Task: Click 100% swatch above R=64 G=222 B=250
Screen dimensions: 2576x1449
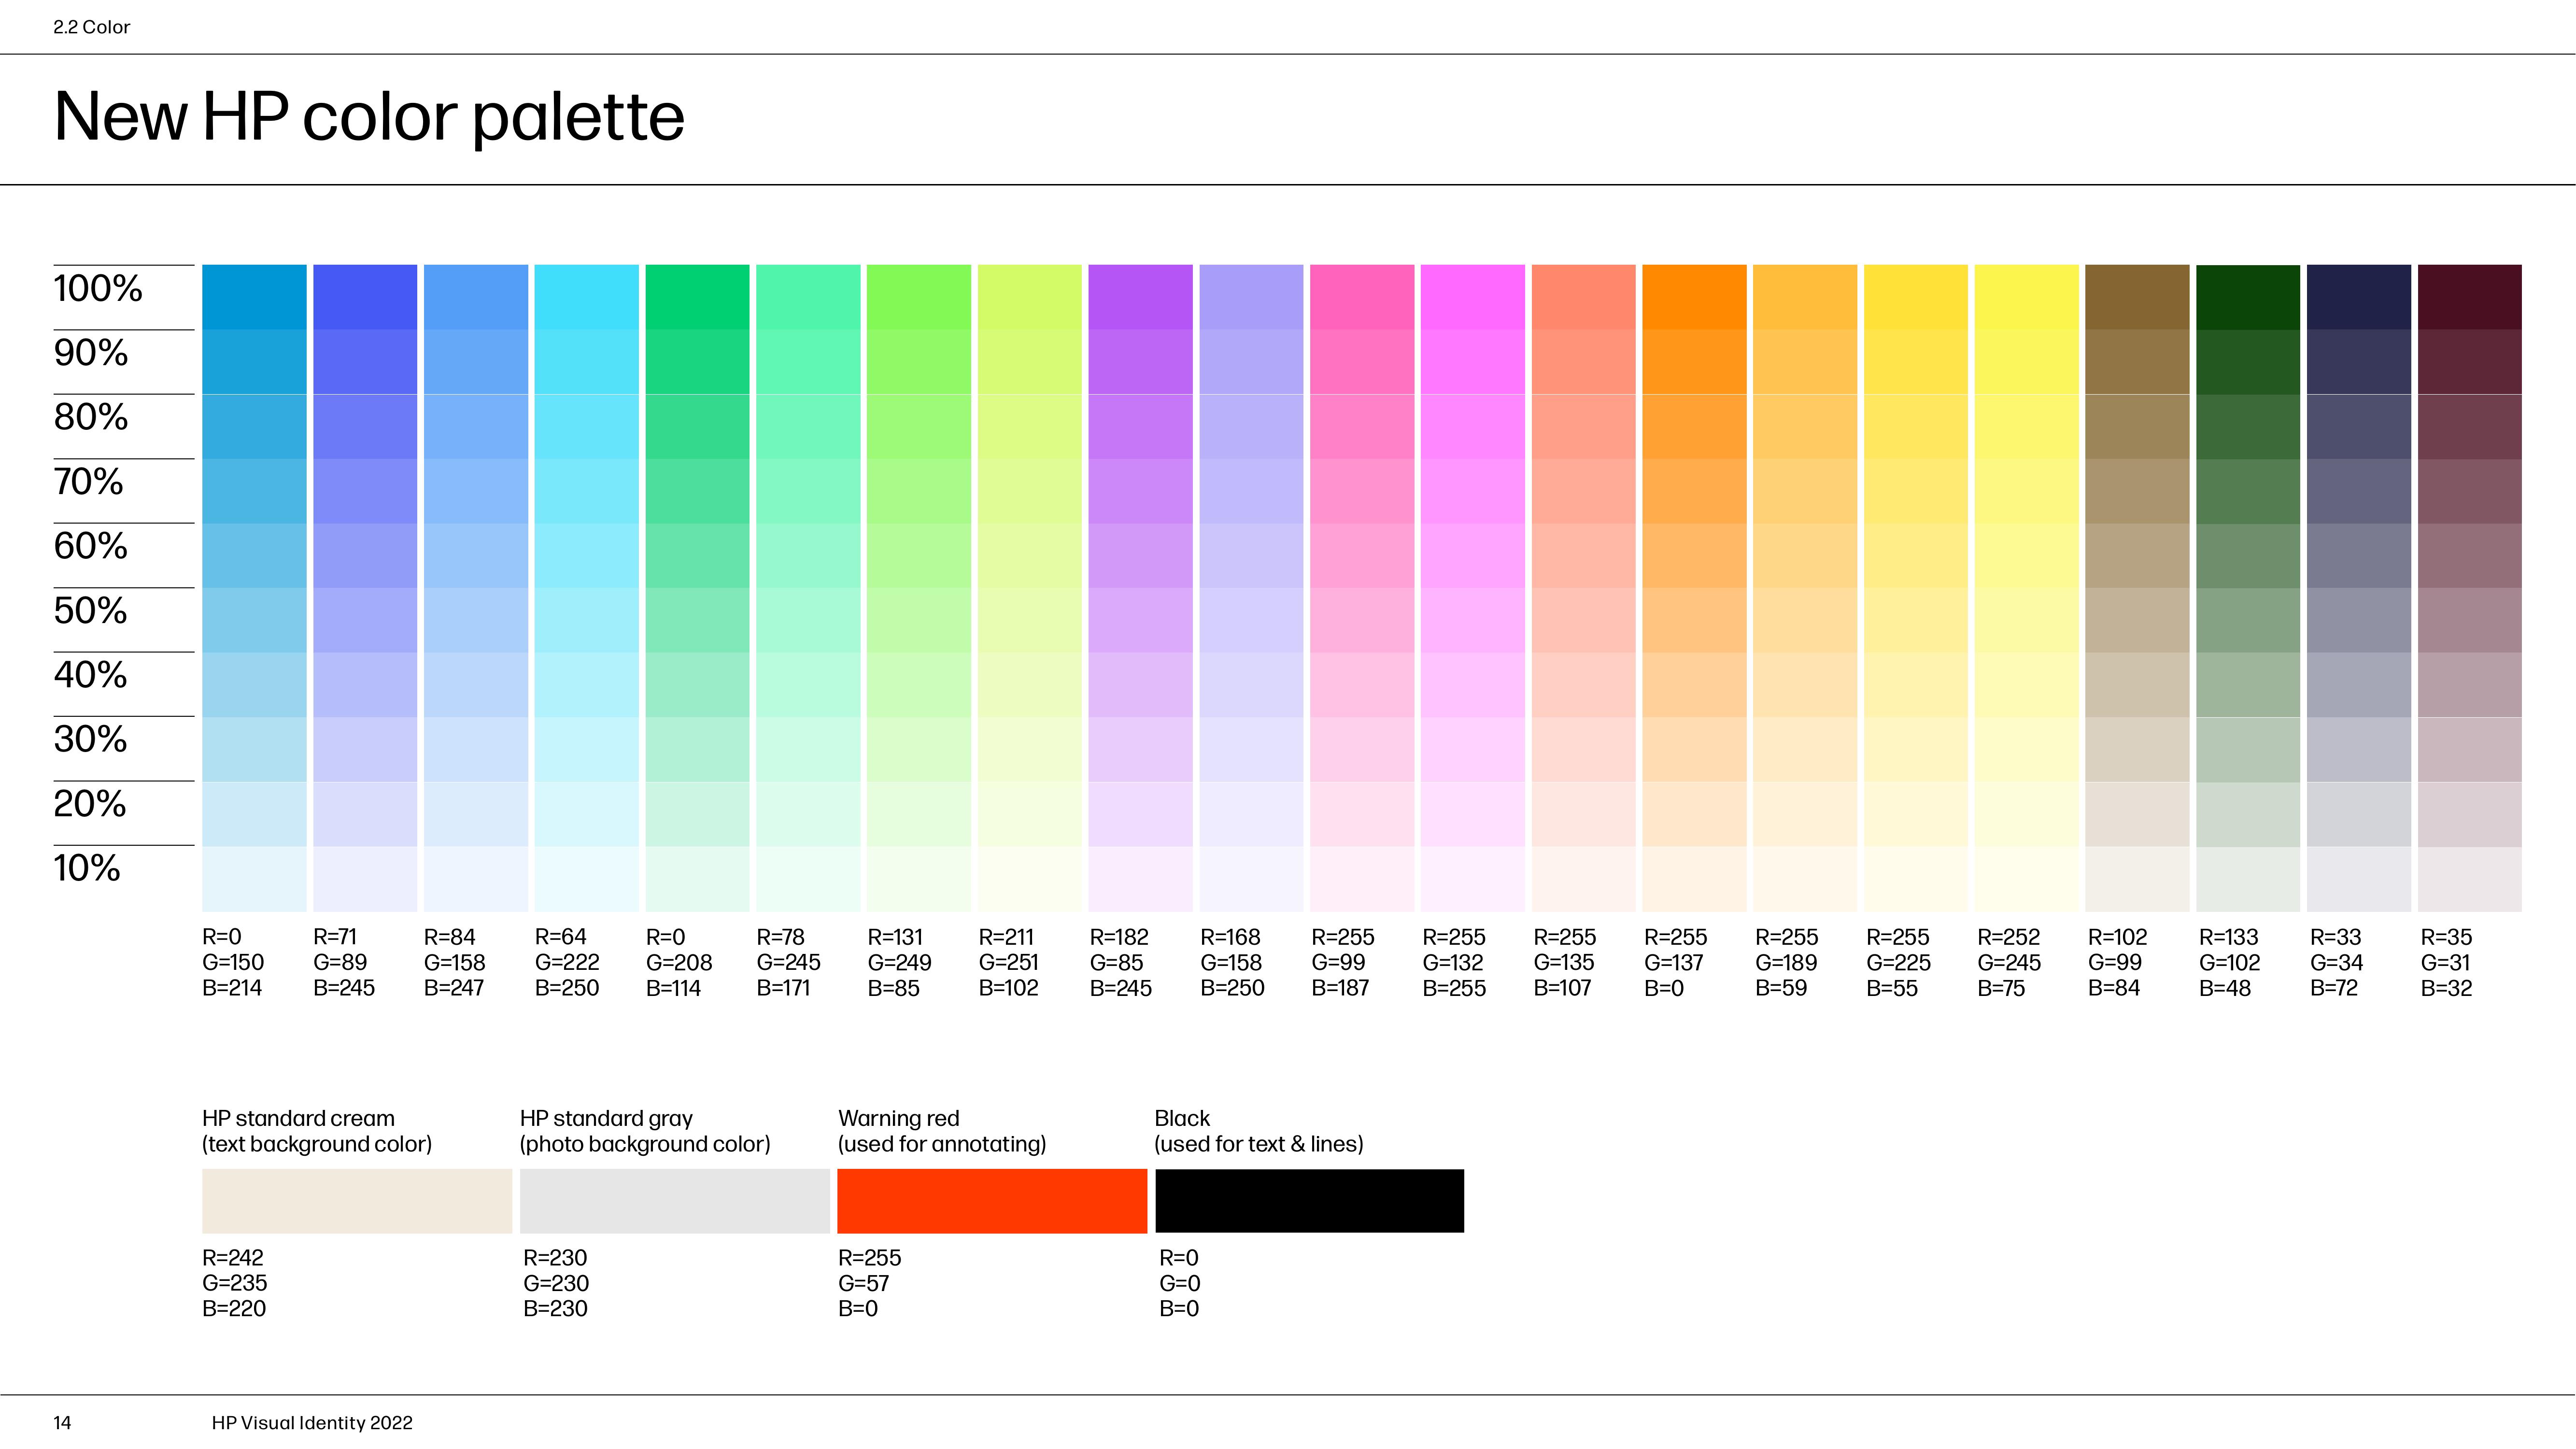Action: click(x=587, y=297)
